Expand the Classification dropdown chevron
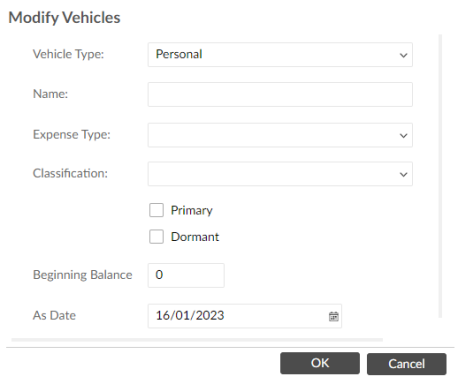 point(403,174)
